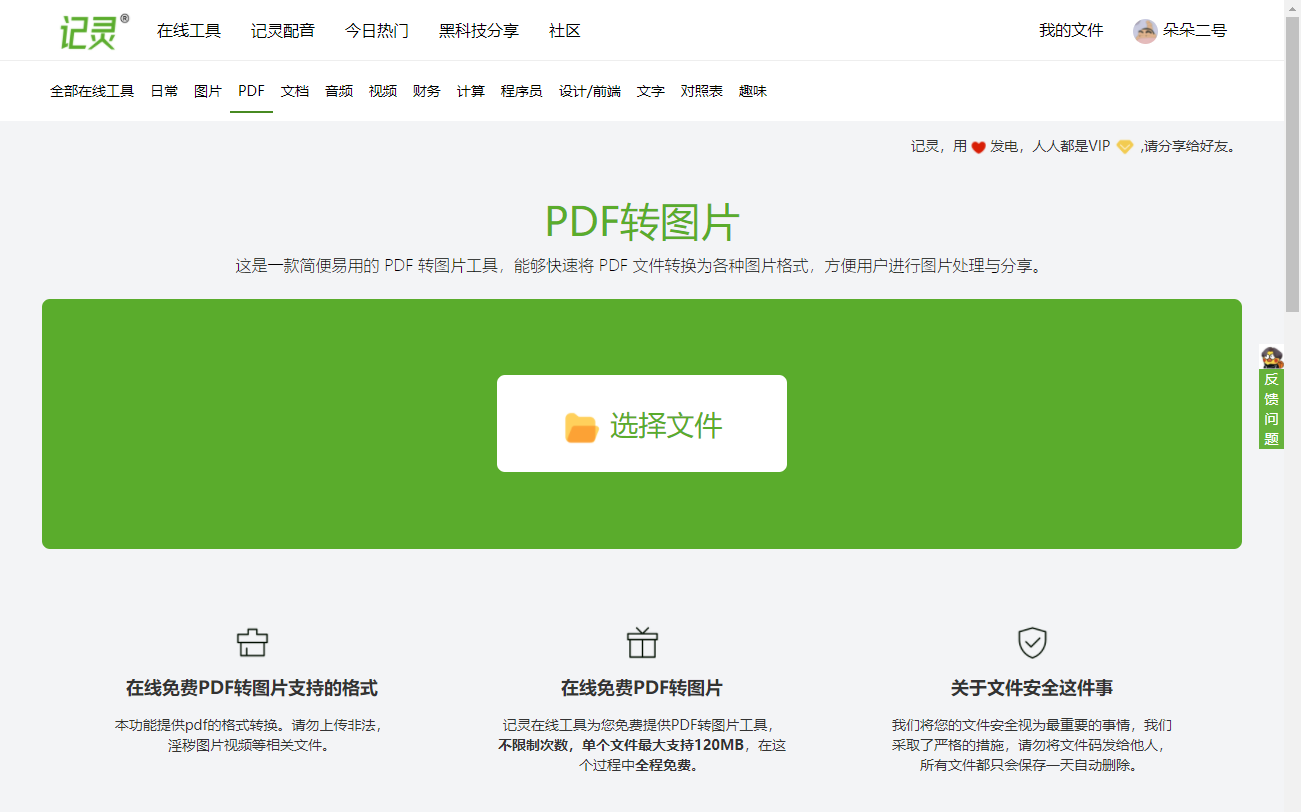Viewport: 1301px width, 812px height.
Task: Click the feedback mascot icon
Action: (1271, 357)
